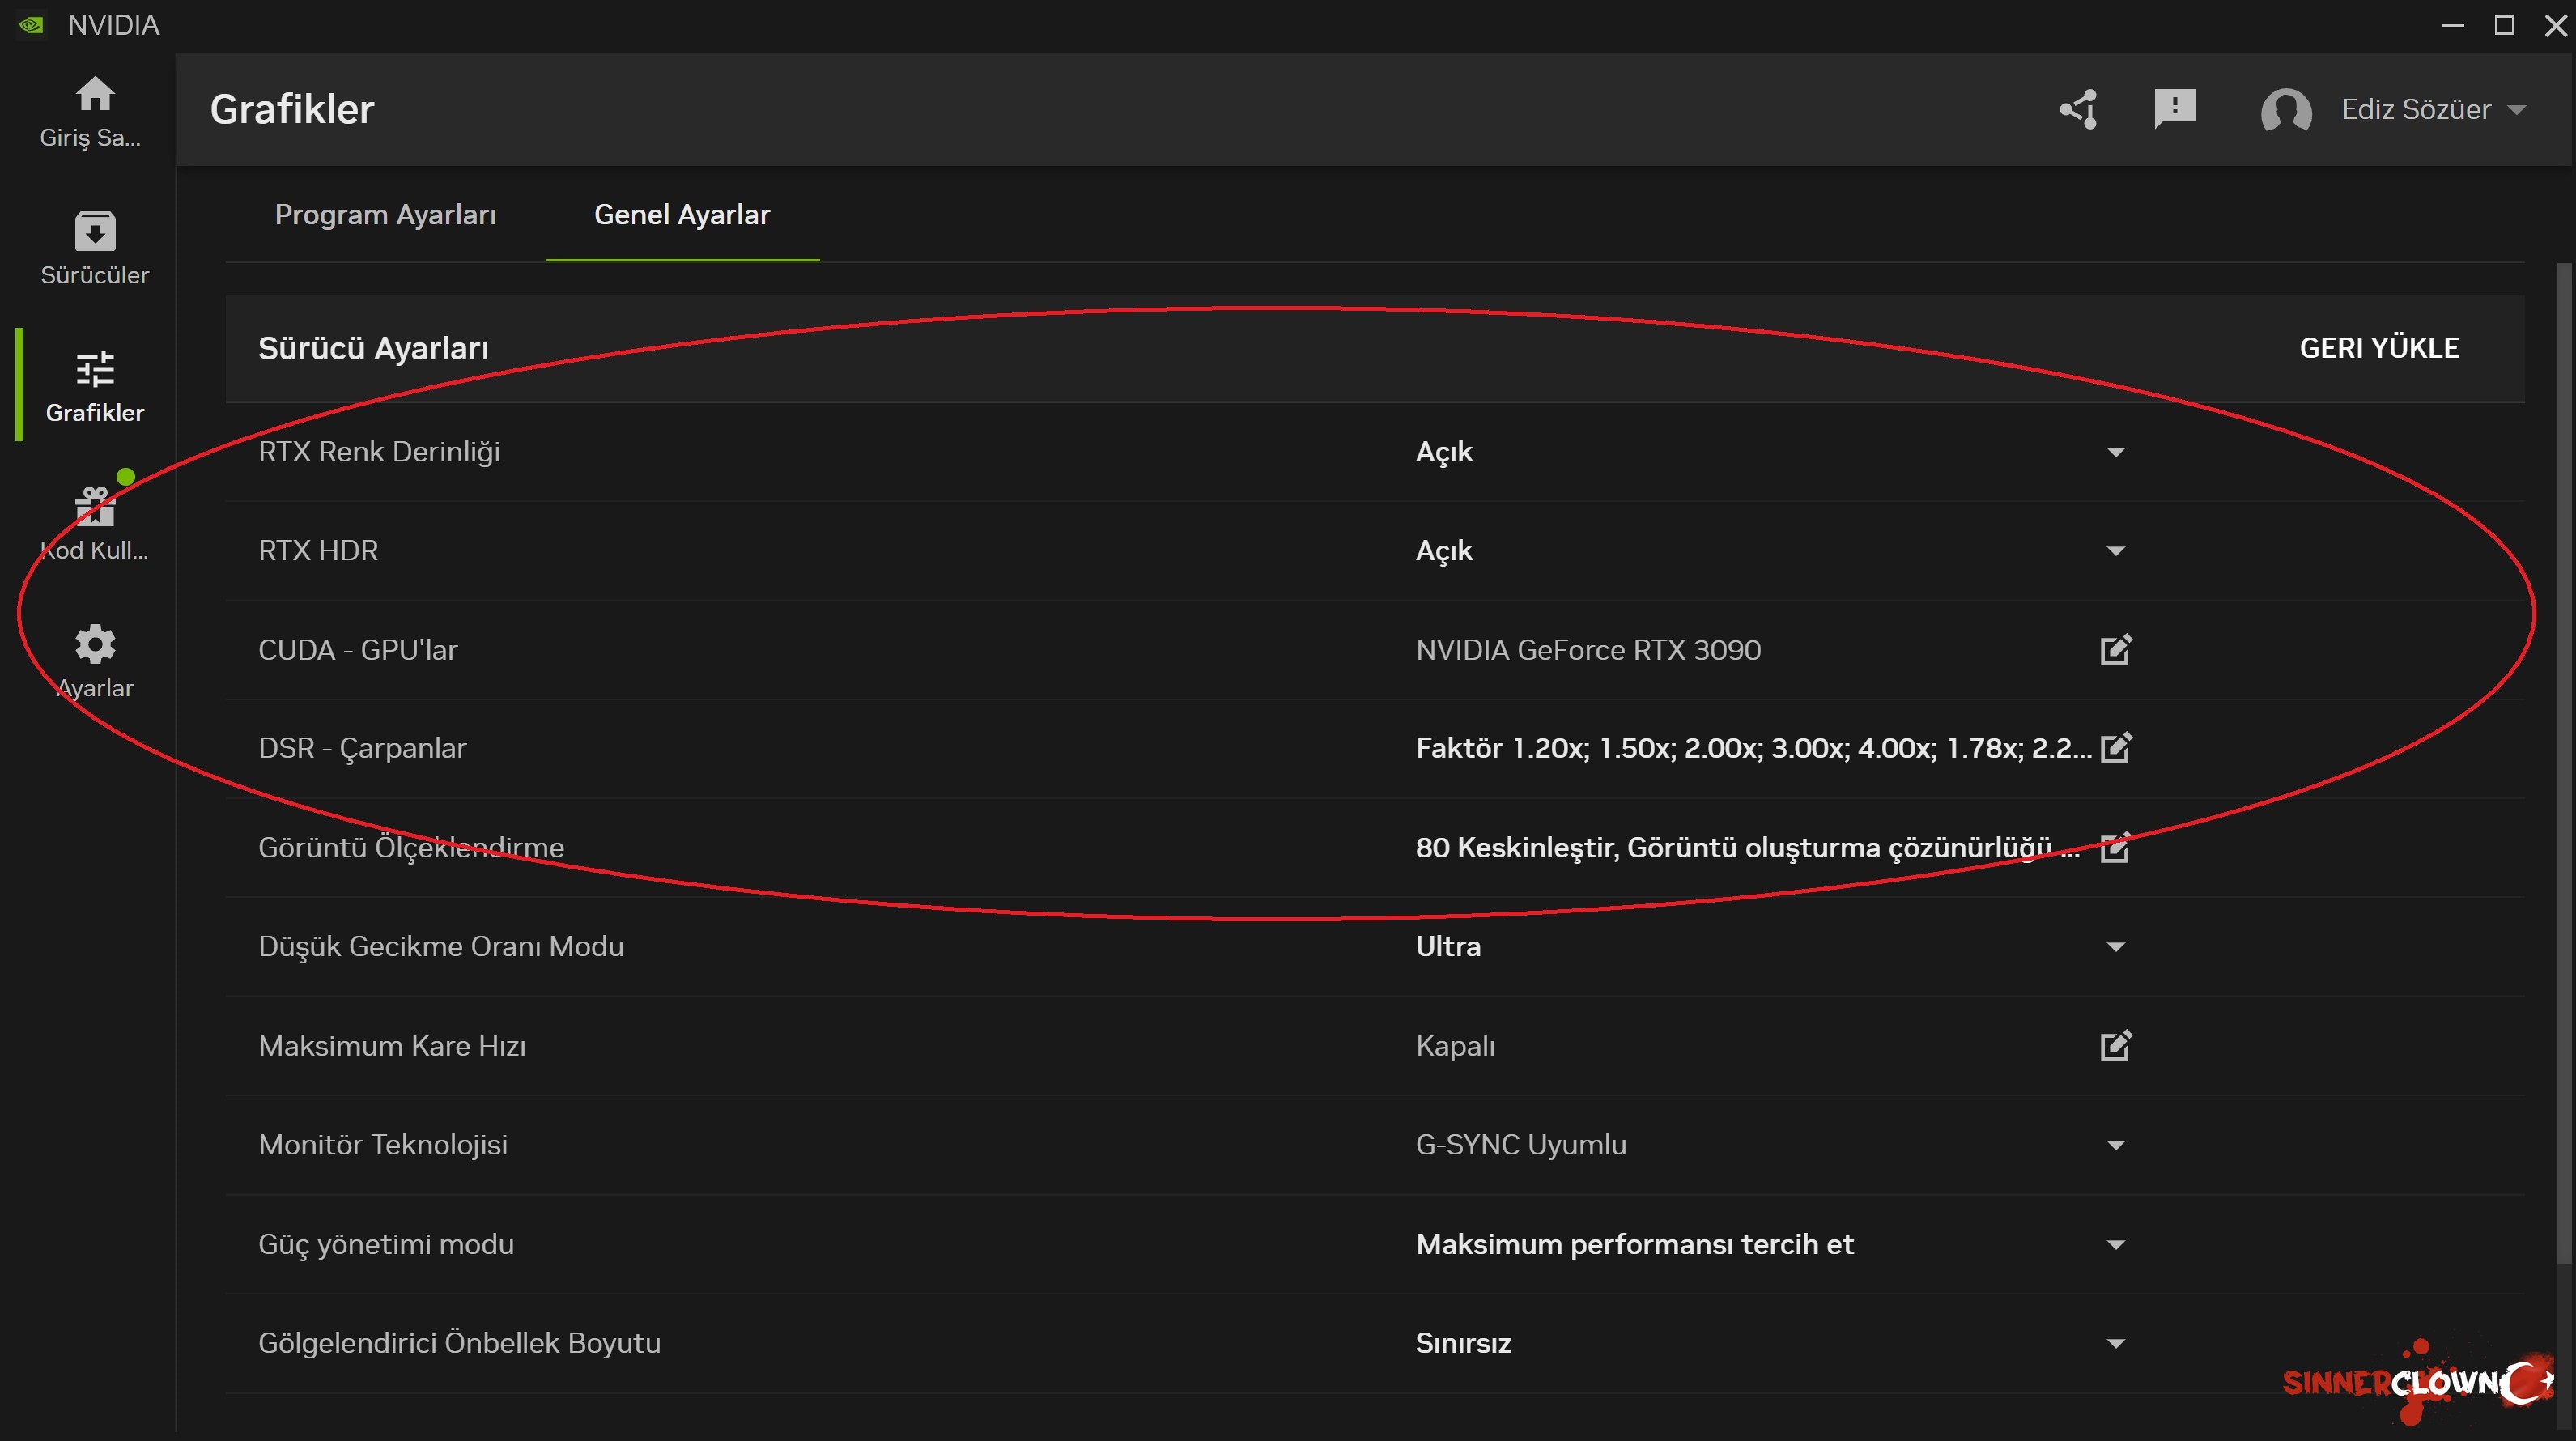Edit the Maksimum Kare Hızı setting

tap(2115, 1046)
